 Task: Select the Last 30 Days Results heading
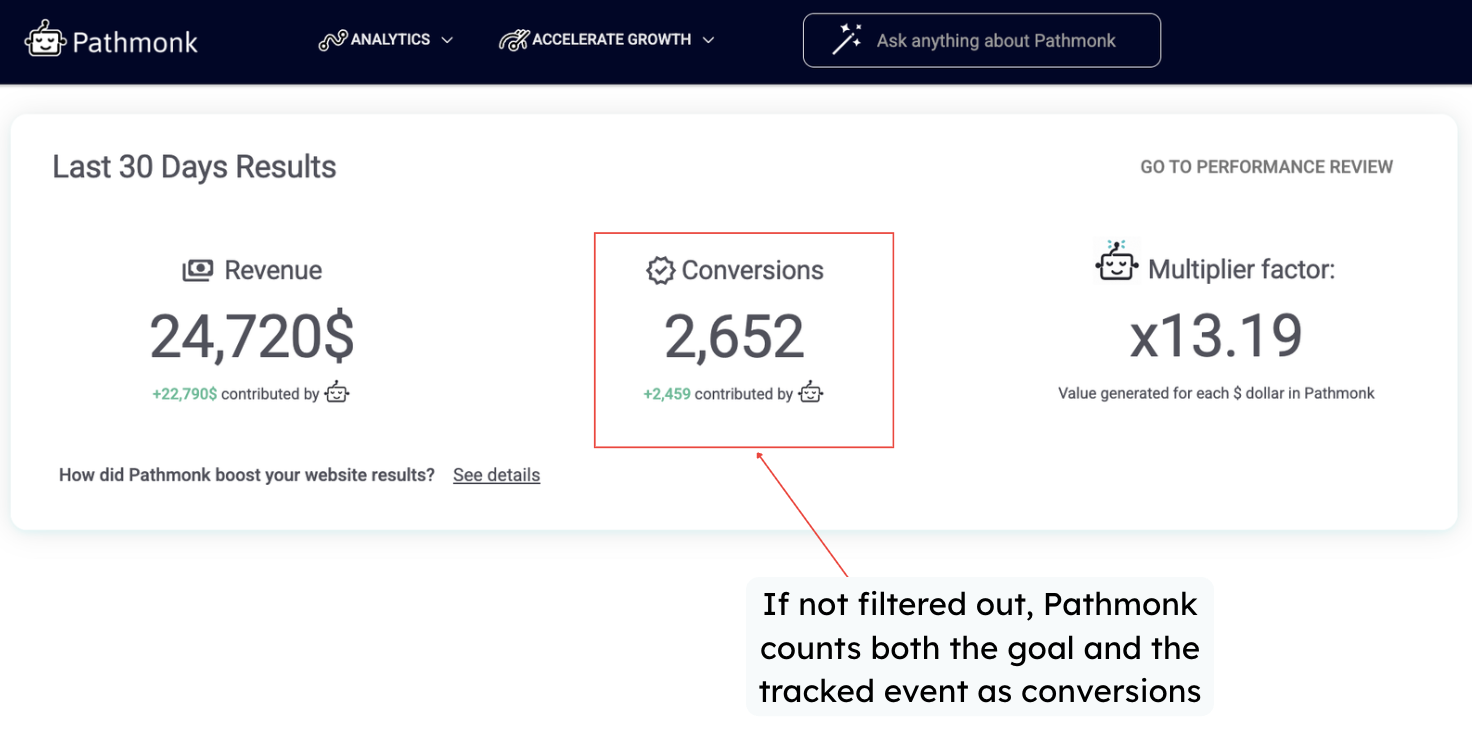click(194, 167)
